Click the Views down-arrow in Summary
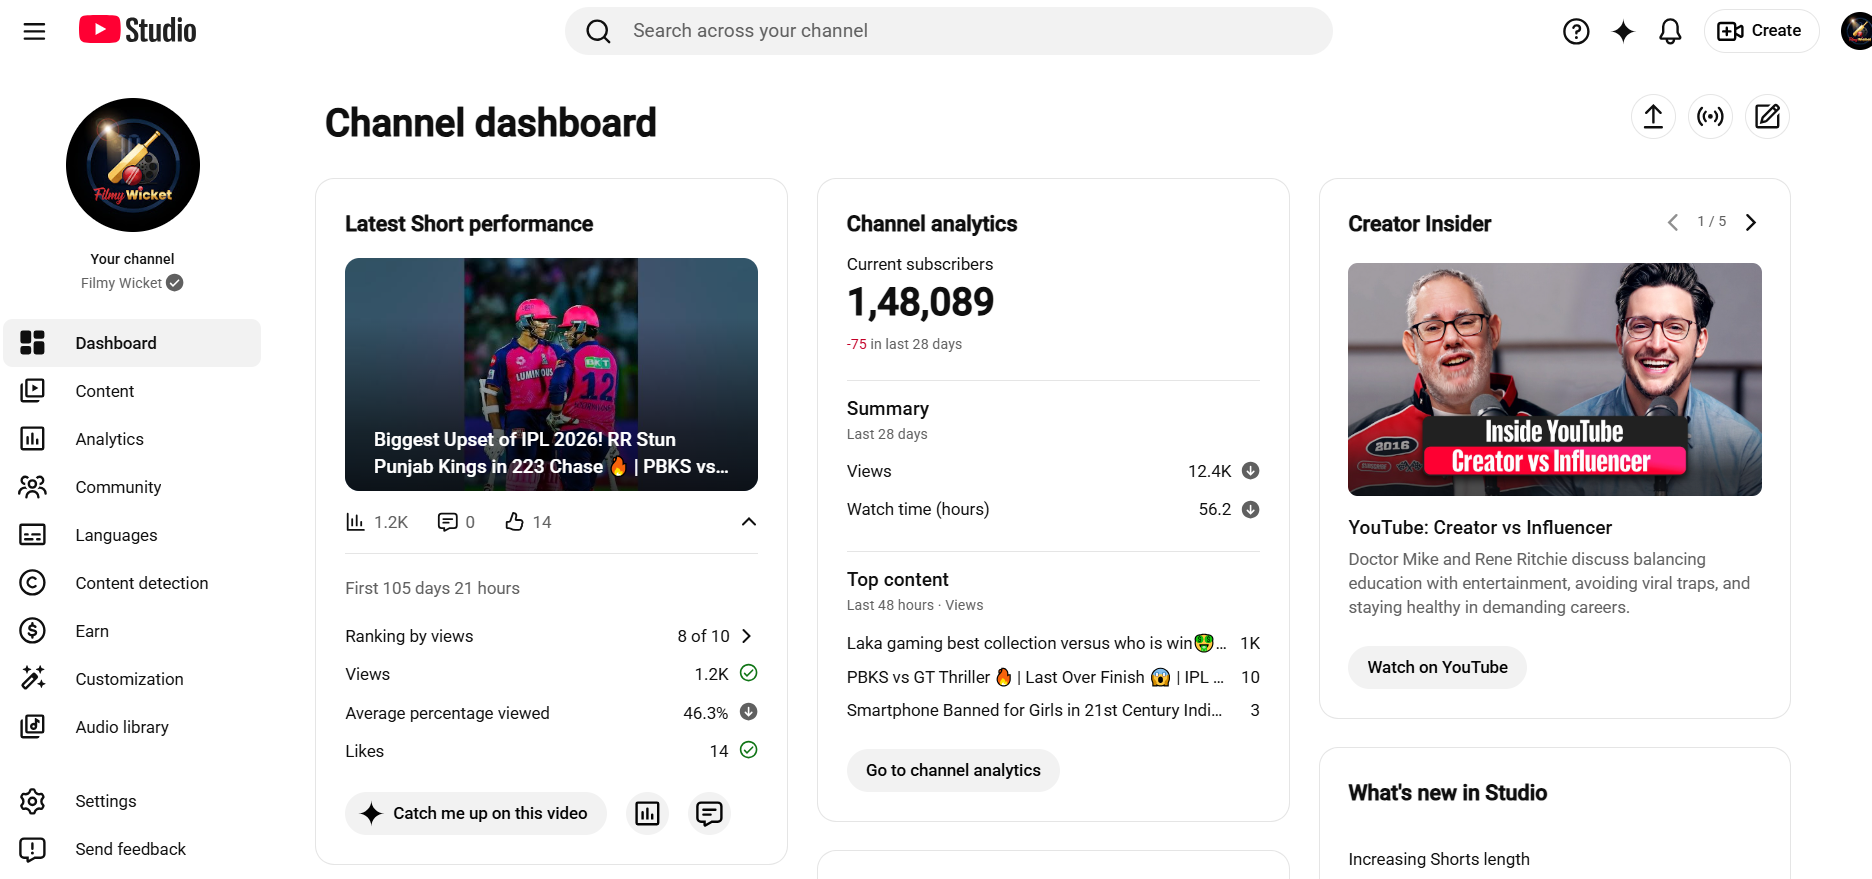 (1250, 471)
